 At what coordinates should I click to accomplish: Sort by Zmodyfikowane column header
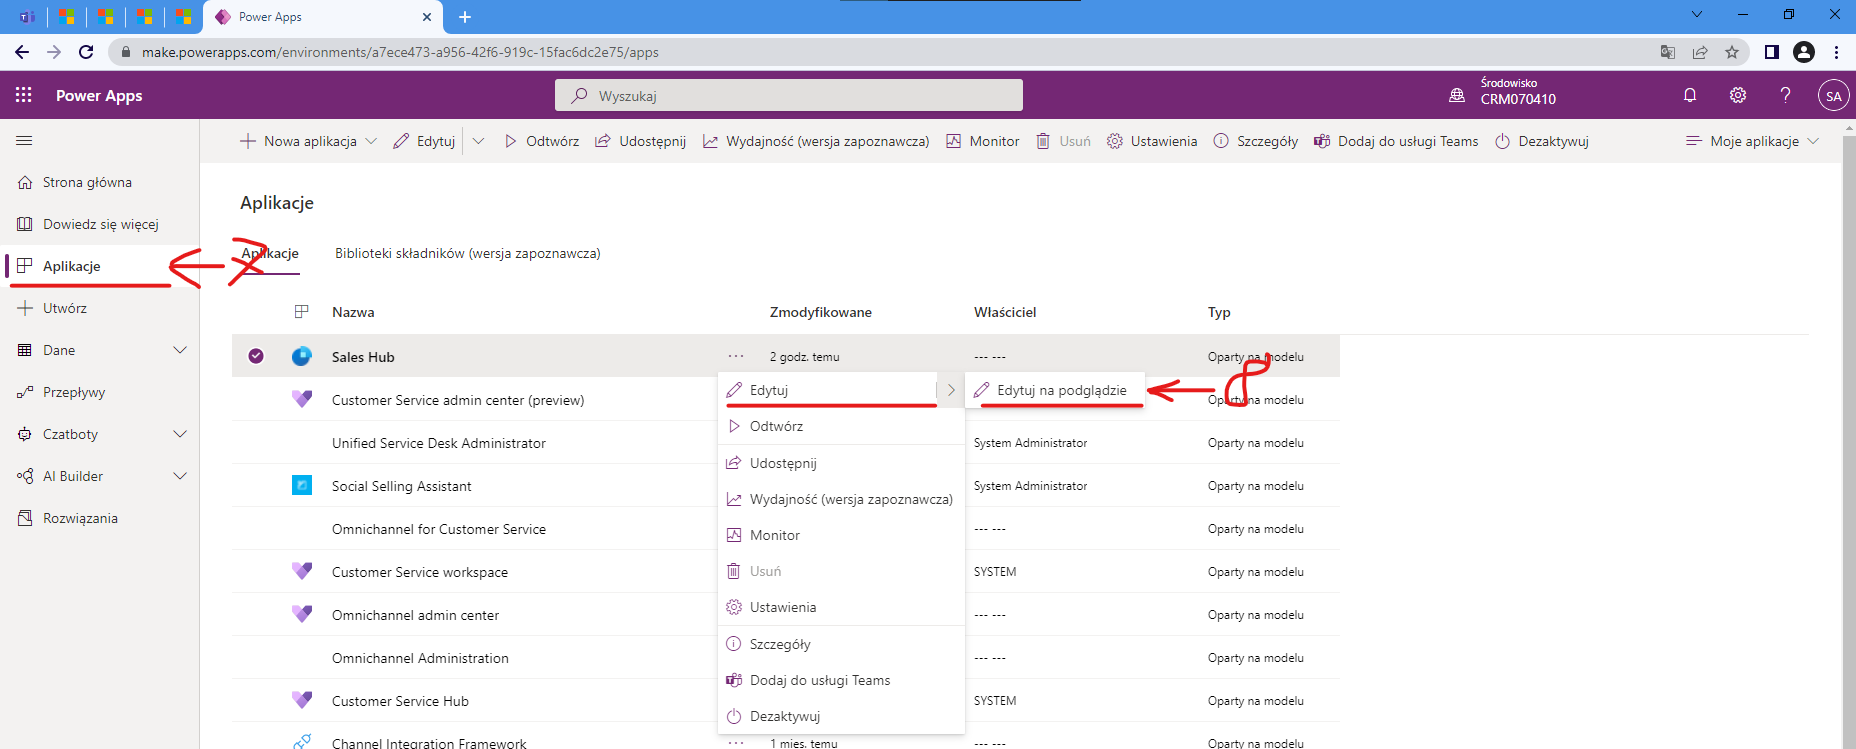pyautogui.click(x=820, y=312)
